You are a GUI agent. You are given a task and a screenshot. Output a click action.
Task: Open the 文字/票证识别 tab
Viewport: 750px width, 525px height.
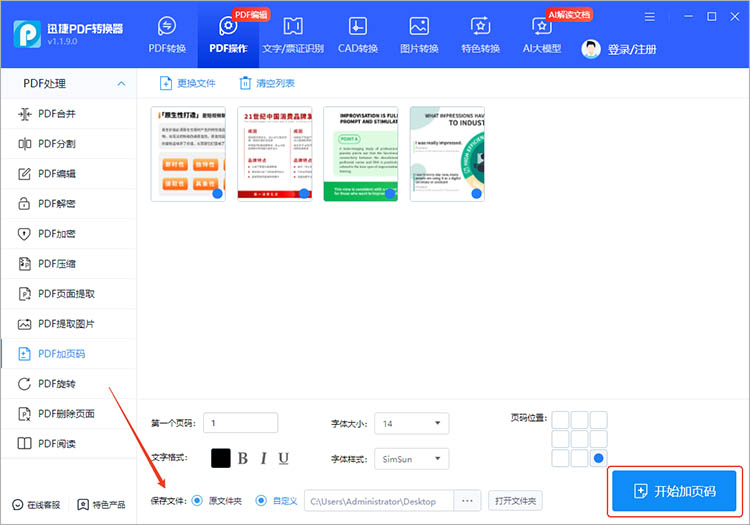tap(293, 34)
